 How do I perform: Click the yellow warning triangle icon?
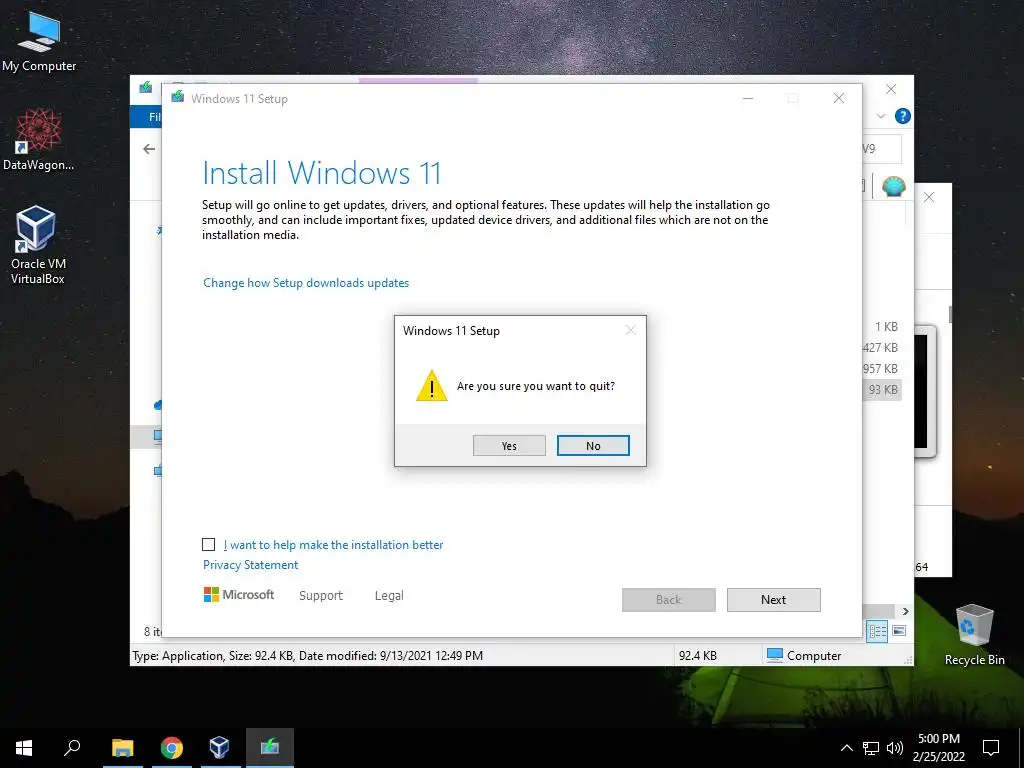(432, 385)
